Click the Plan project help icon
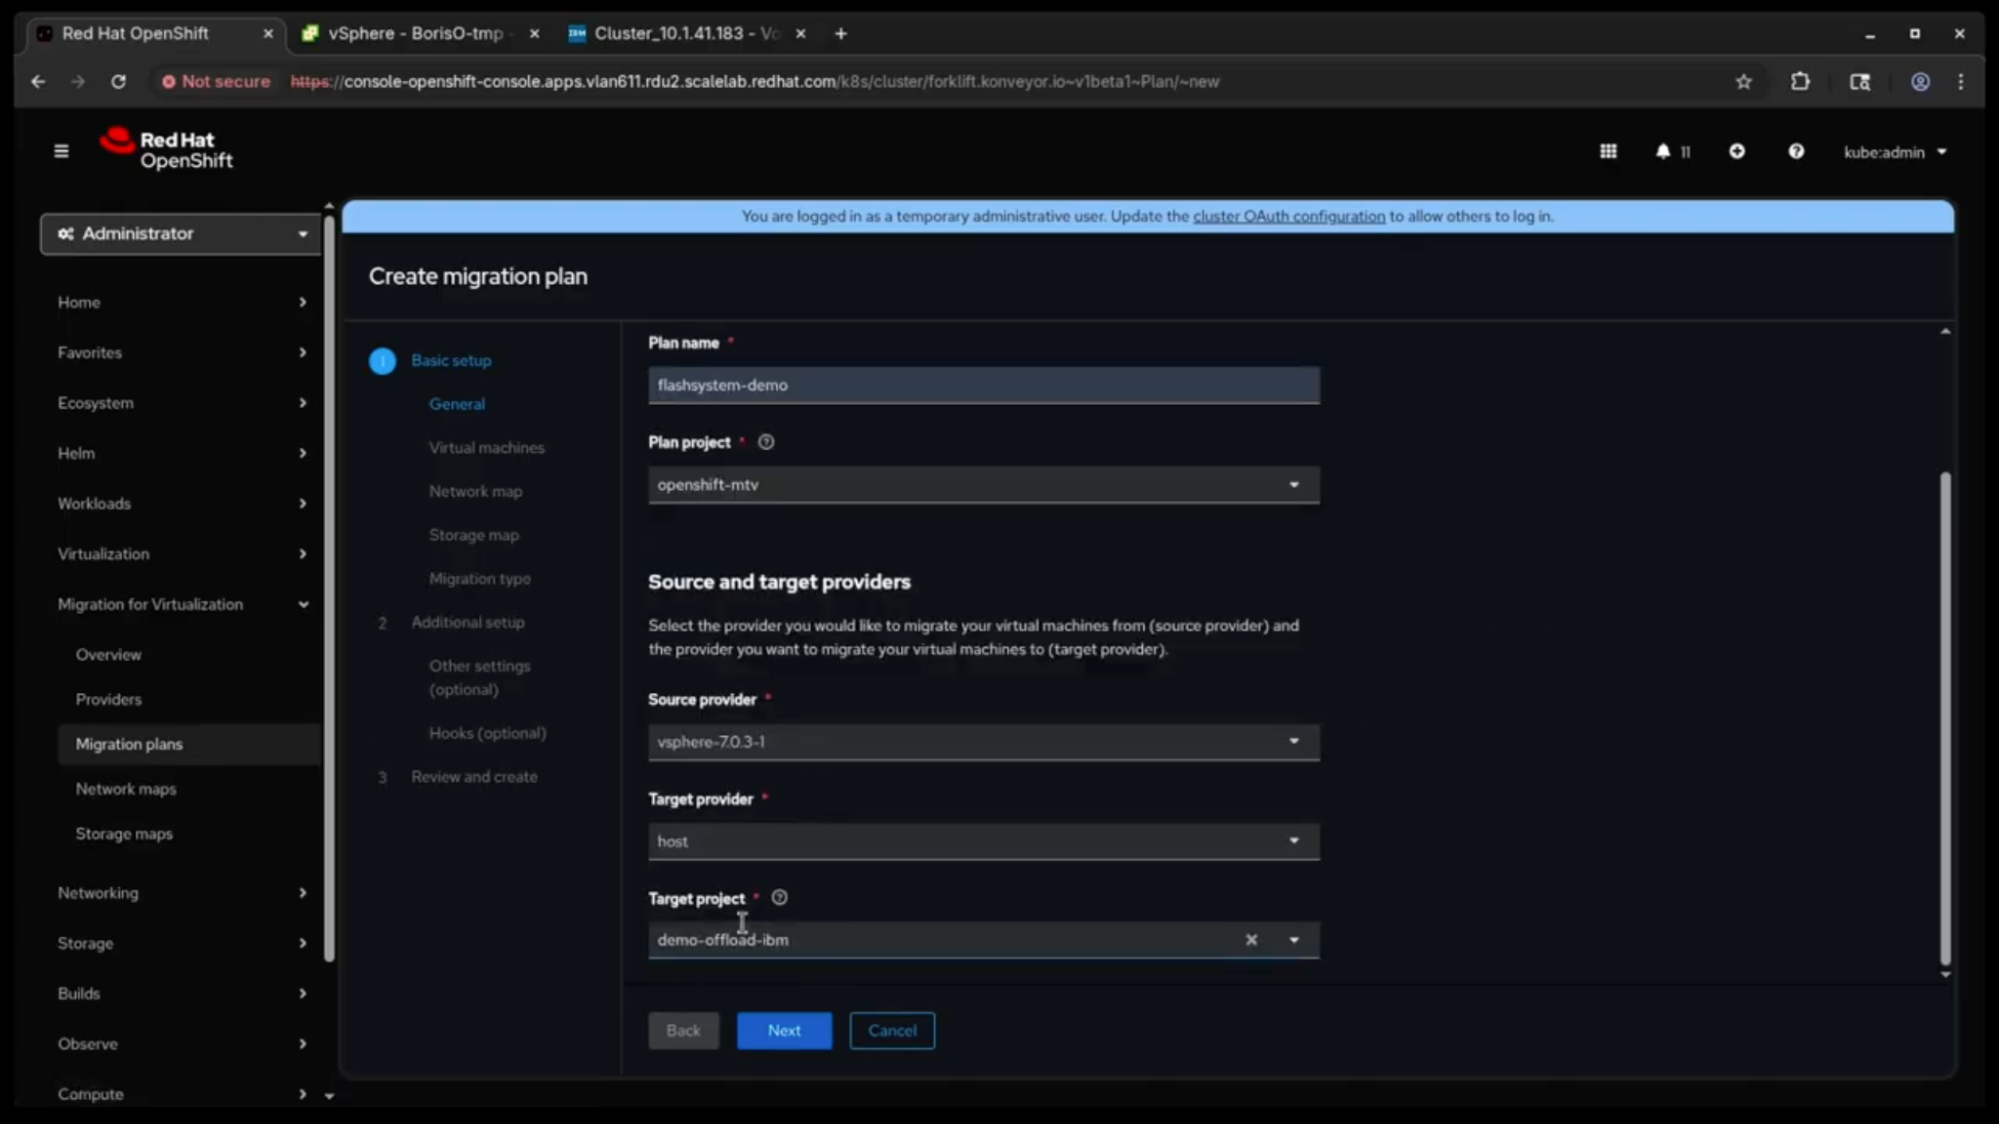1999x1125 pixels. click(x=766, y=442)
